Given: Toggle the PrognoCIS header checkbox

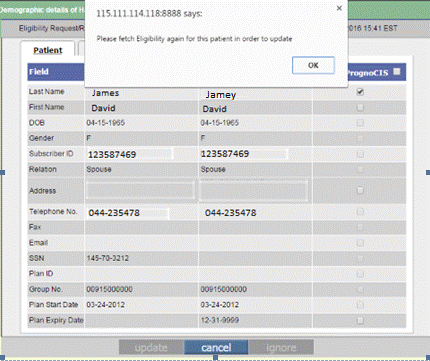Looking at the screenshot, I should click(x=396, y=71).
